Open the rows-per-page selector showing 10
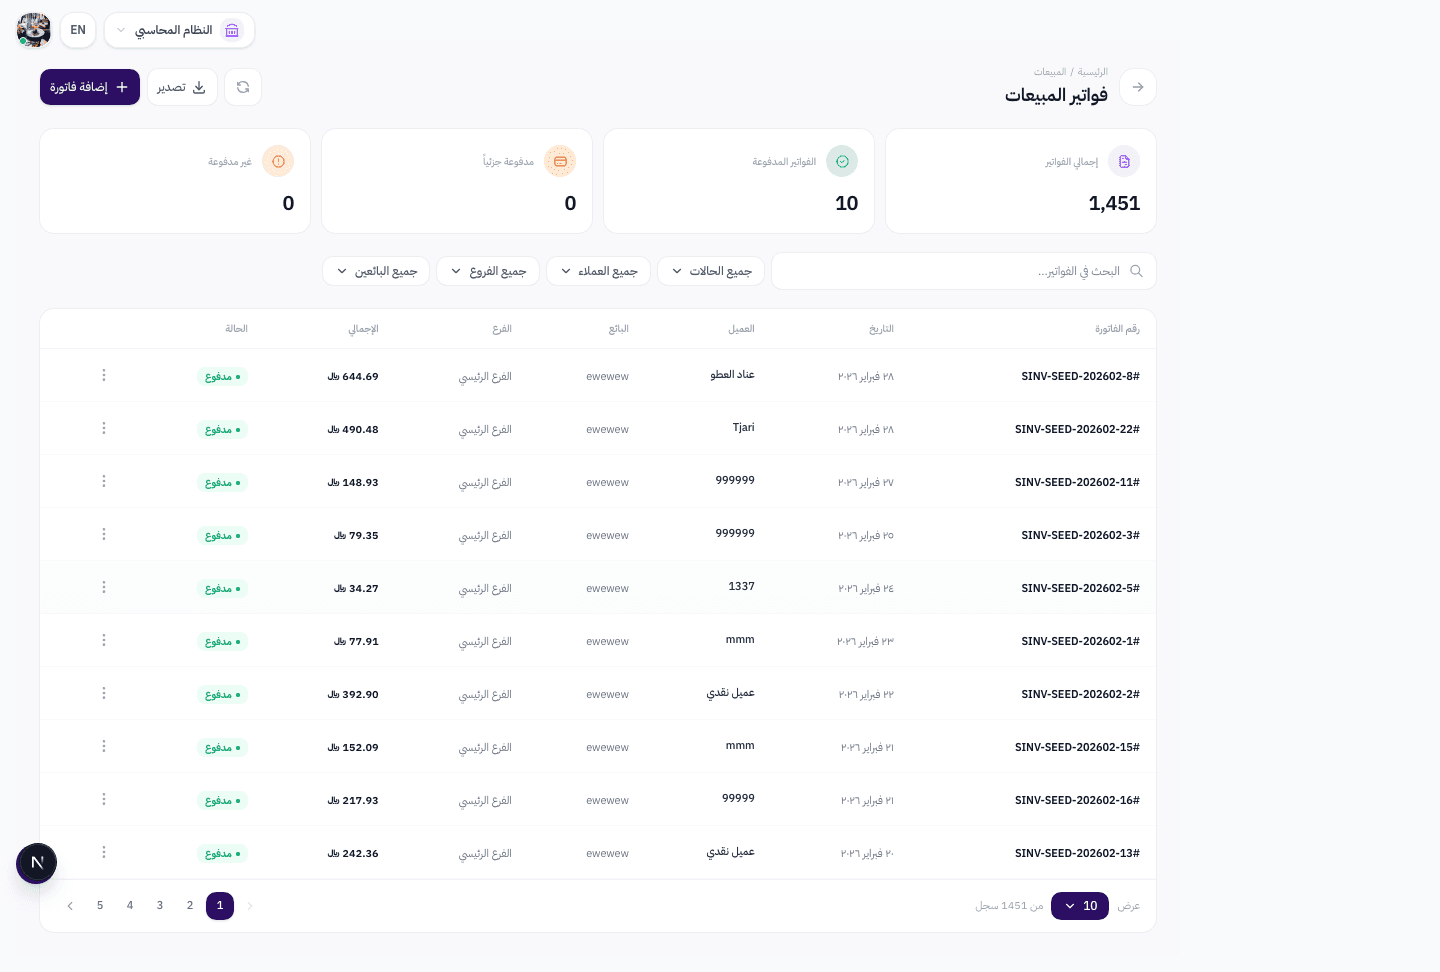 pyautogui.click(x=1080, y=906)
